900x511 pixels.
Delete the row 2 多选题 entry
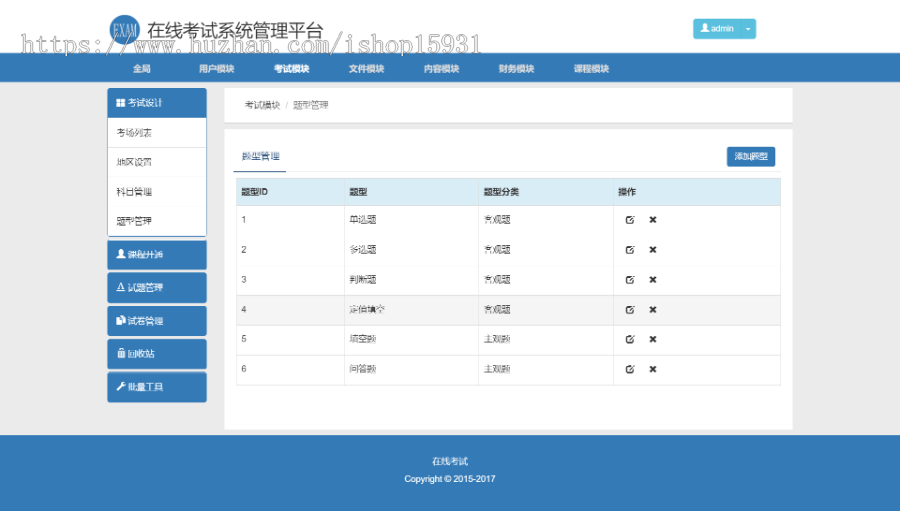(653, 250)
